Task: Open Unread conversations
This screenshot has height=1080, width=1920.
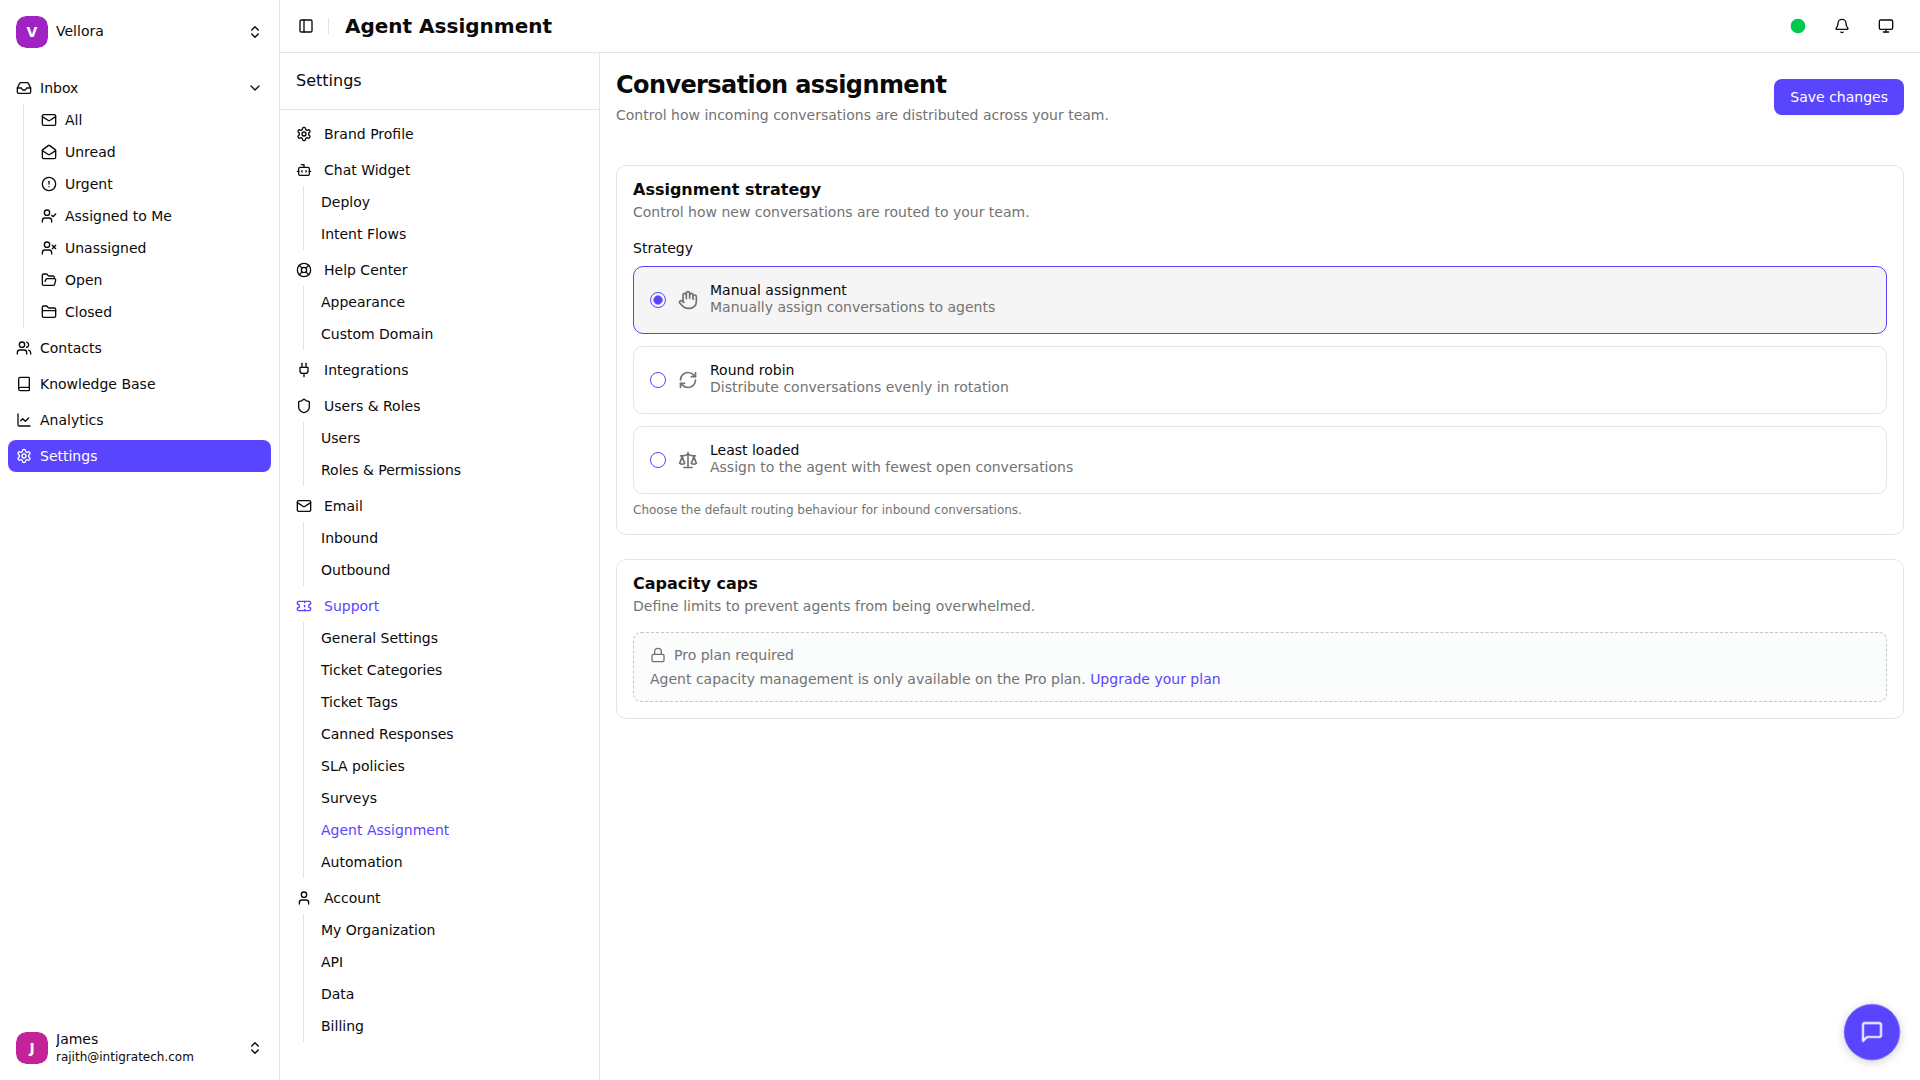Action: (x=151, y=152)
